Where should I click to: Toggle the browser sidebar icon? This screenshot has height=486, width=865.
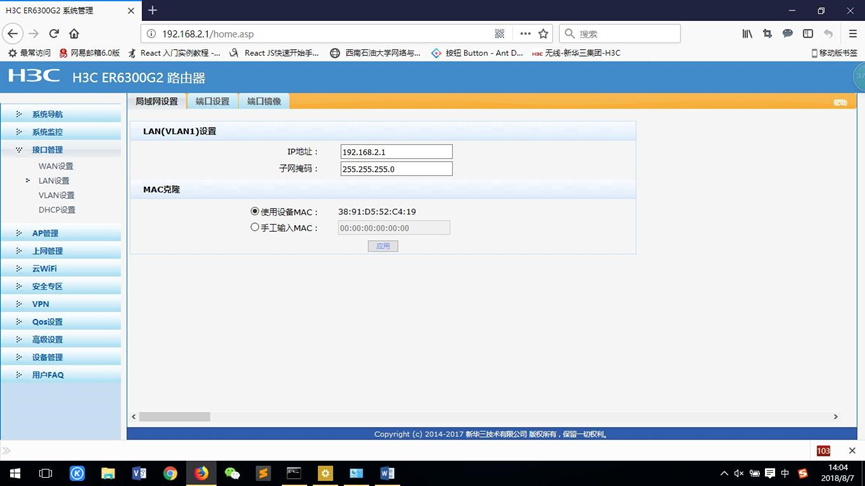[x=808, y=34]
